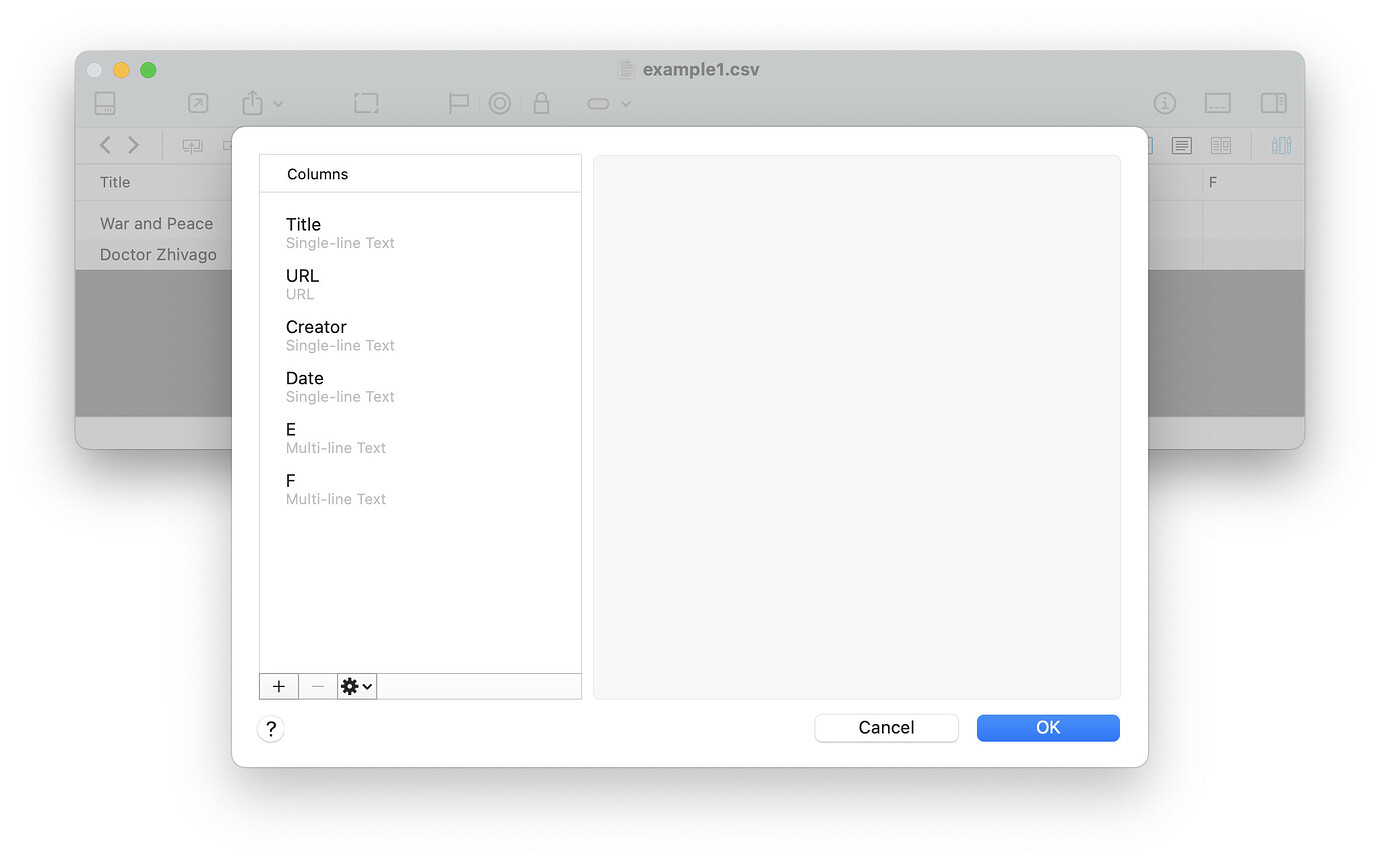
Task: Click the selection brackets toolbar icon
Action: (366, 103)
